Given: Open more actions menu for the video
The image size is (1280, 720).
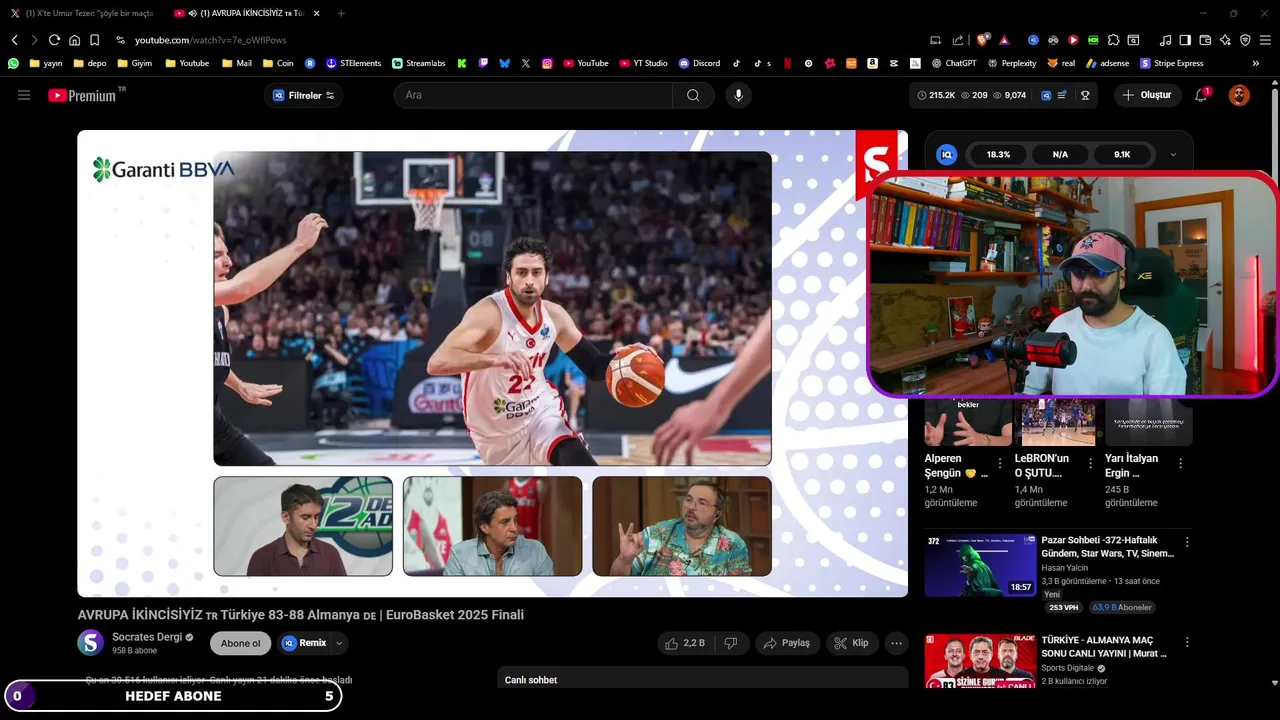Looking at the screenshot, I should click(897, 643).
